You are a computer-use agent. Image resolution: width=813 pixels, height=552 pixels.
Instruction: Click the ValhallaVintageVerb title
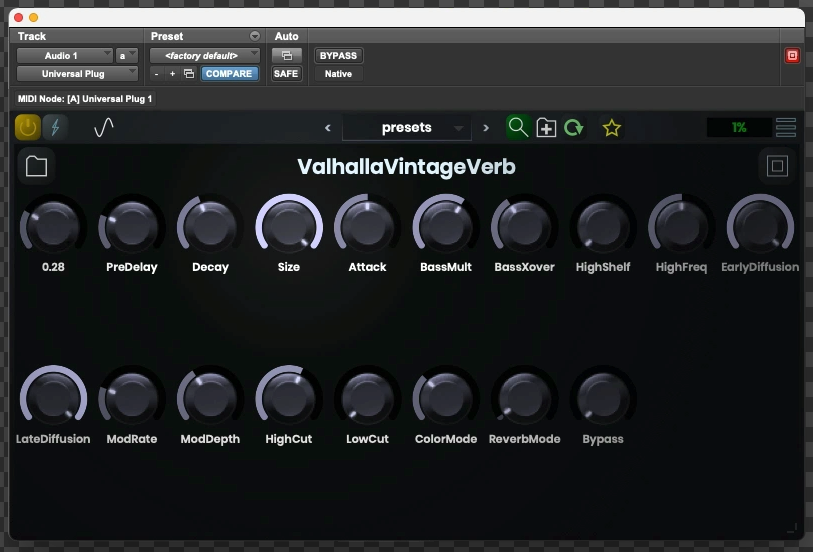[x=406, y=166]
